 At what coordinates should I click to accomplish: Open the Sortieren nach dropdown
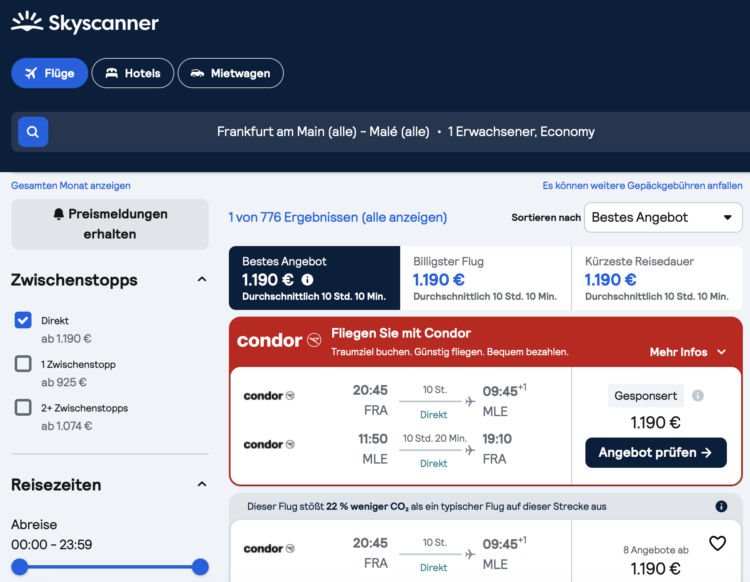pyautogui.click(x=663, y=218)
